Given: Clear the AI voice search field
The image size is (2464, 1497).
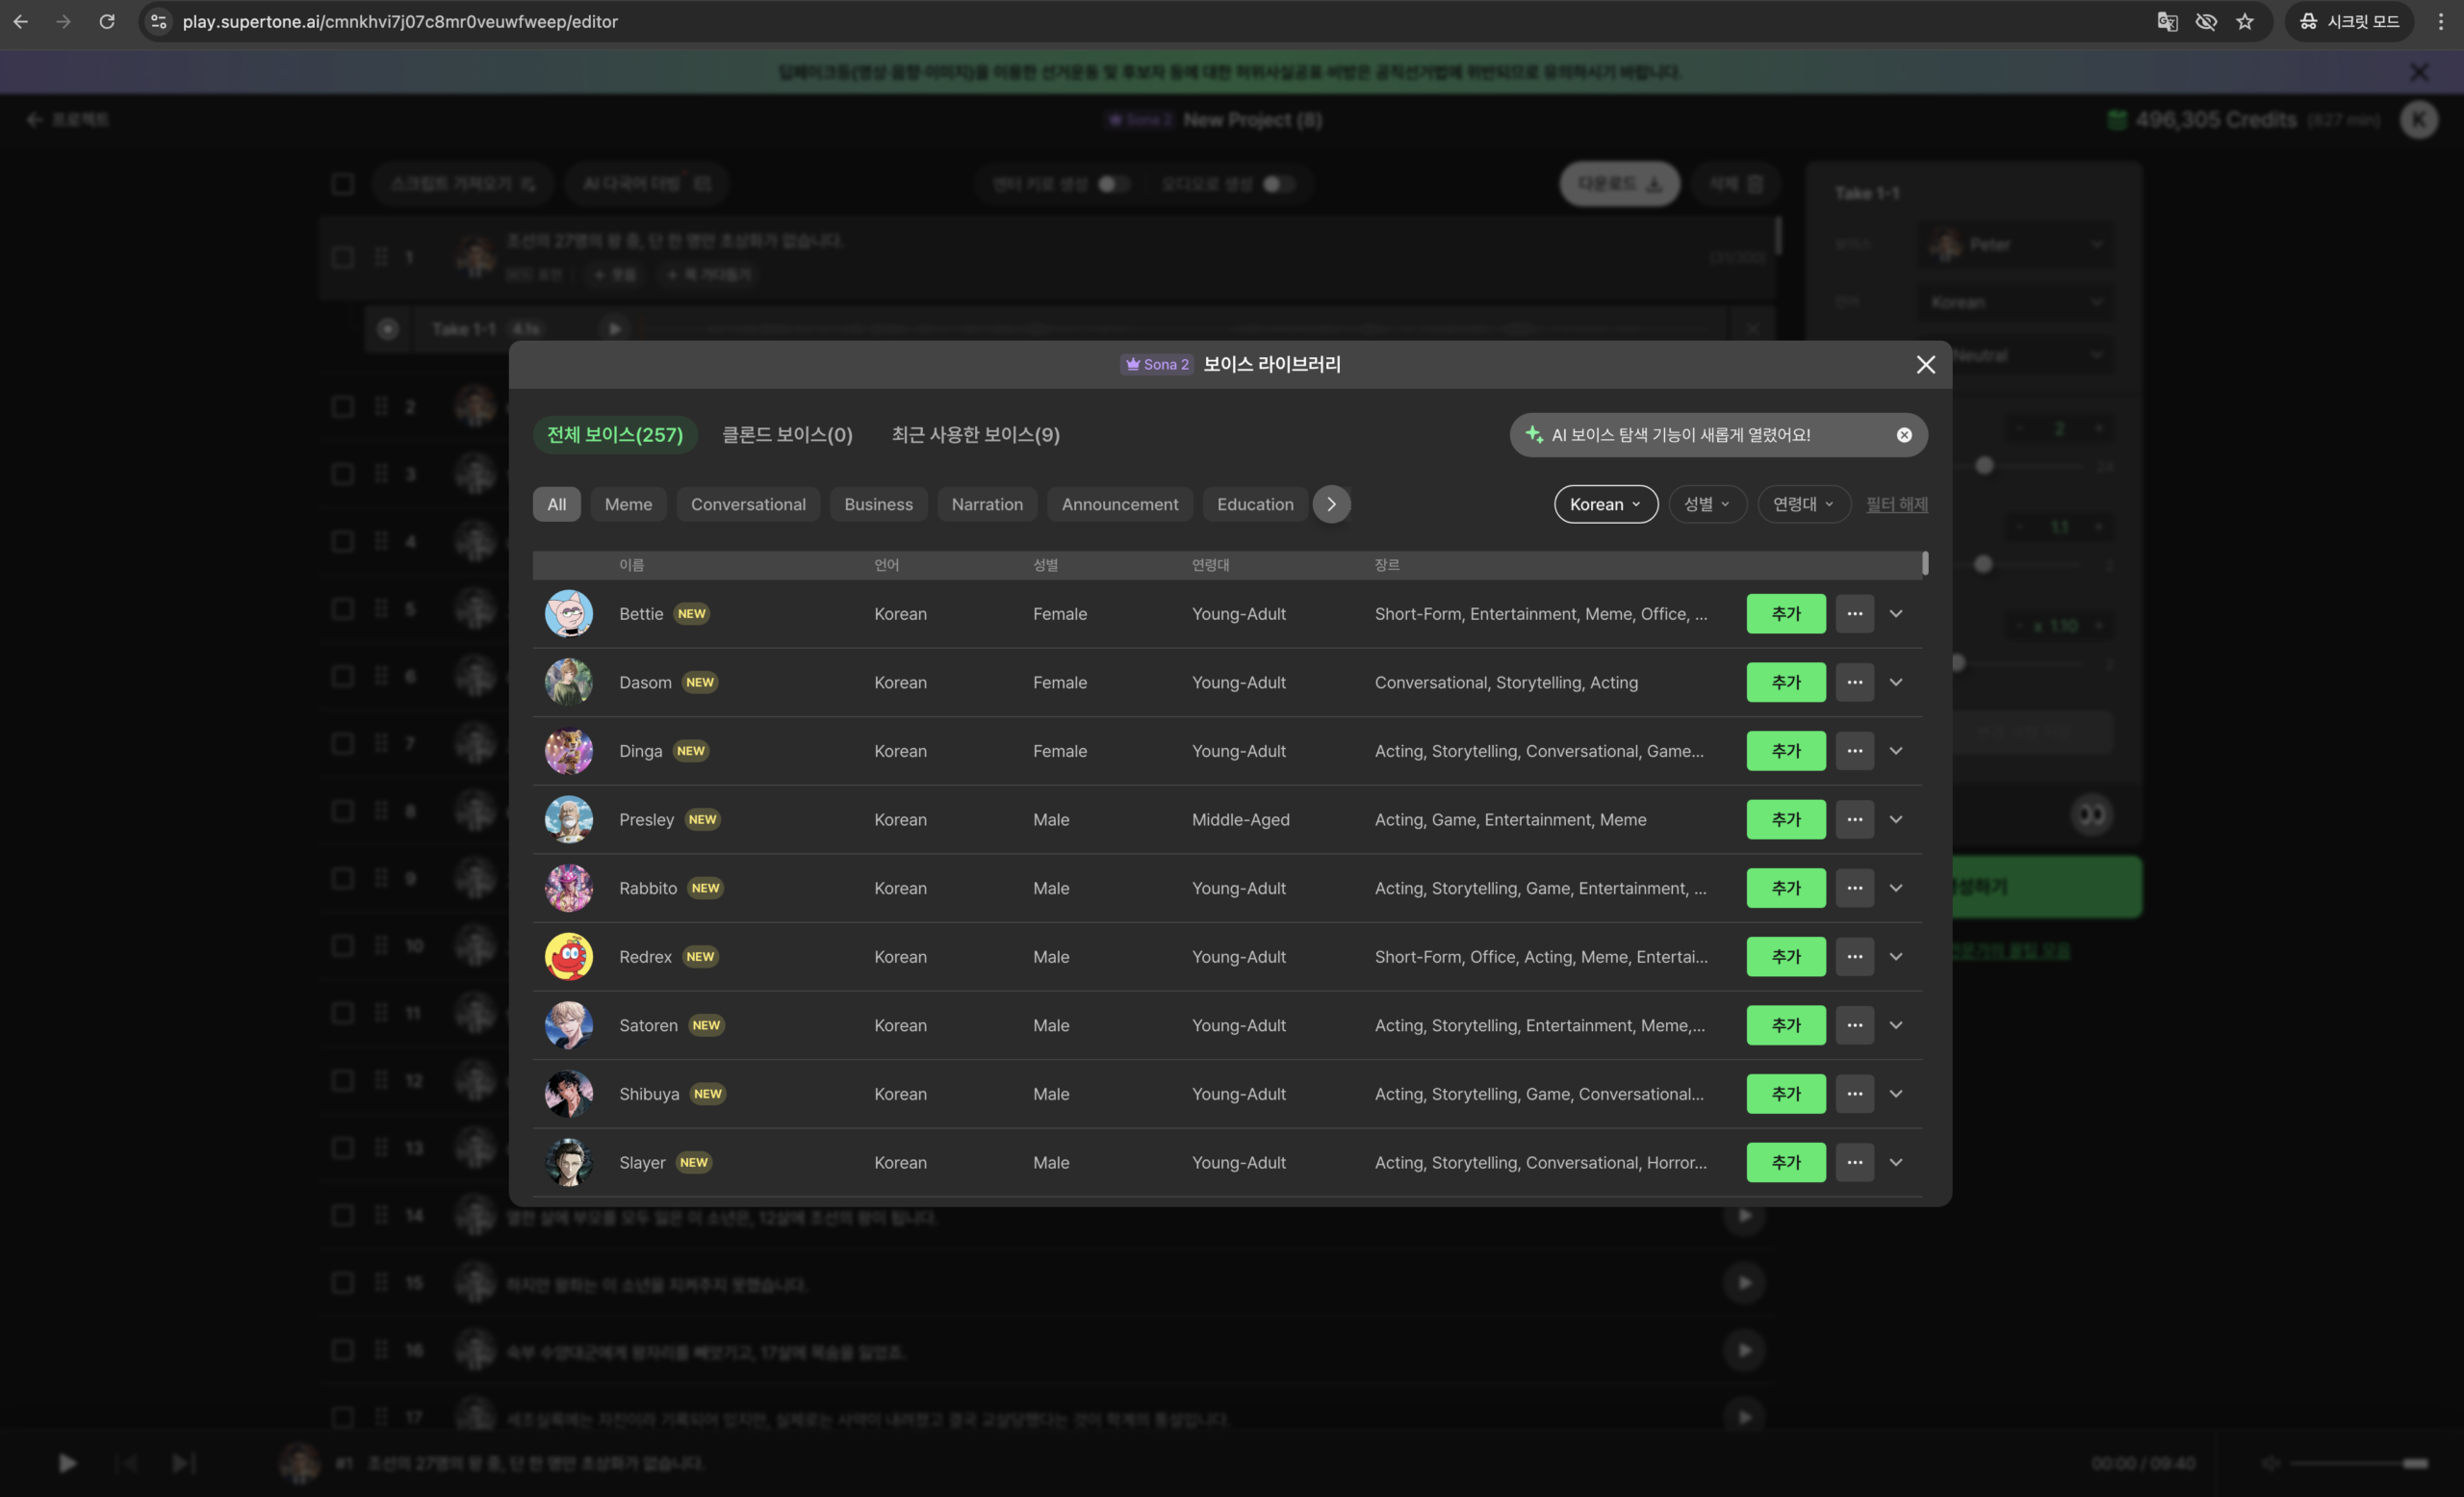Looking at the screenshot, I should coord(1904,435).
